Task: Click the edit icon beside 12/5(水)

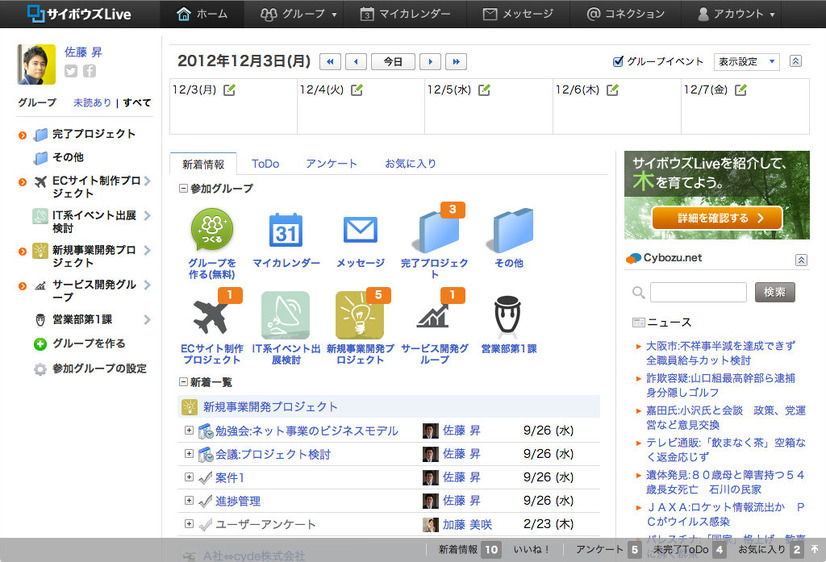Action: point(484,90)
